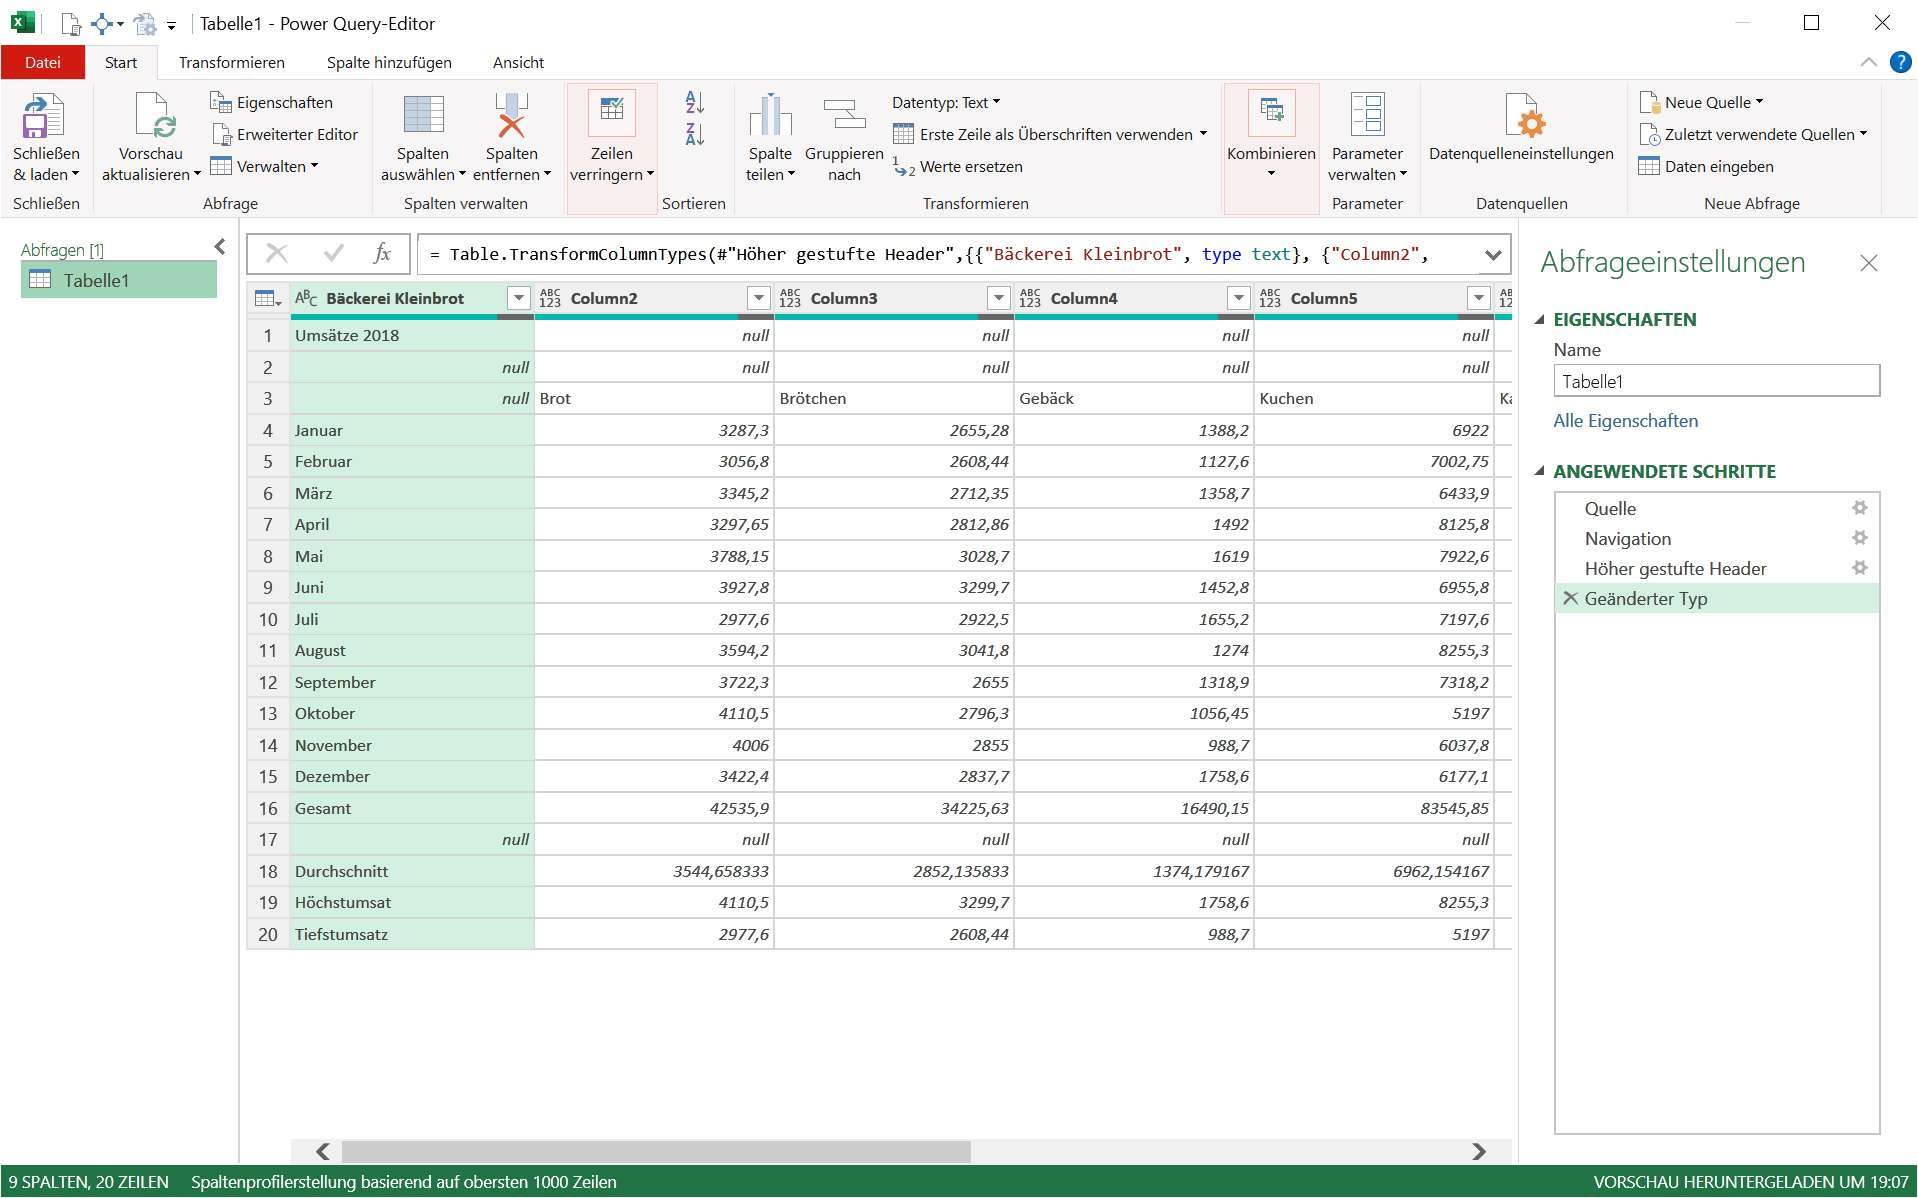Open the Verwalten dropdown
Screen dimensions: 1918x1198
265,166
